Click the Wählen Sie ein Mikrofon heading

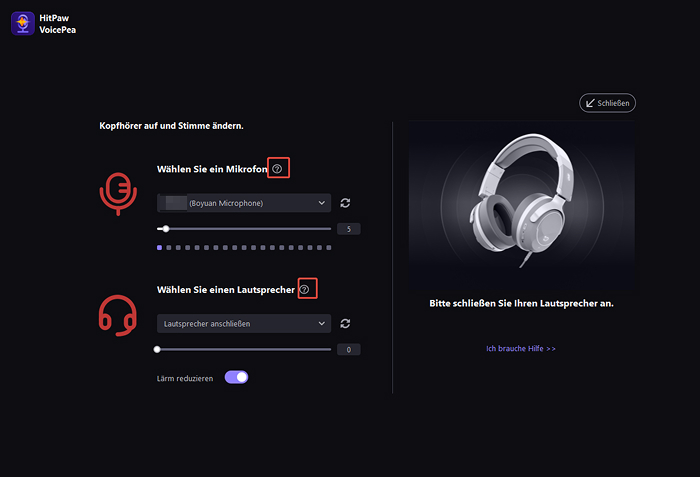[212, 169]
